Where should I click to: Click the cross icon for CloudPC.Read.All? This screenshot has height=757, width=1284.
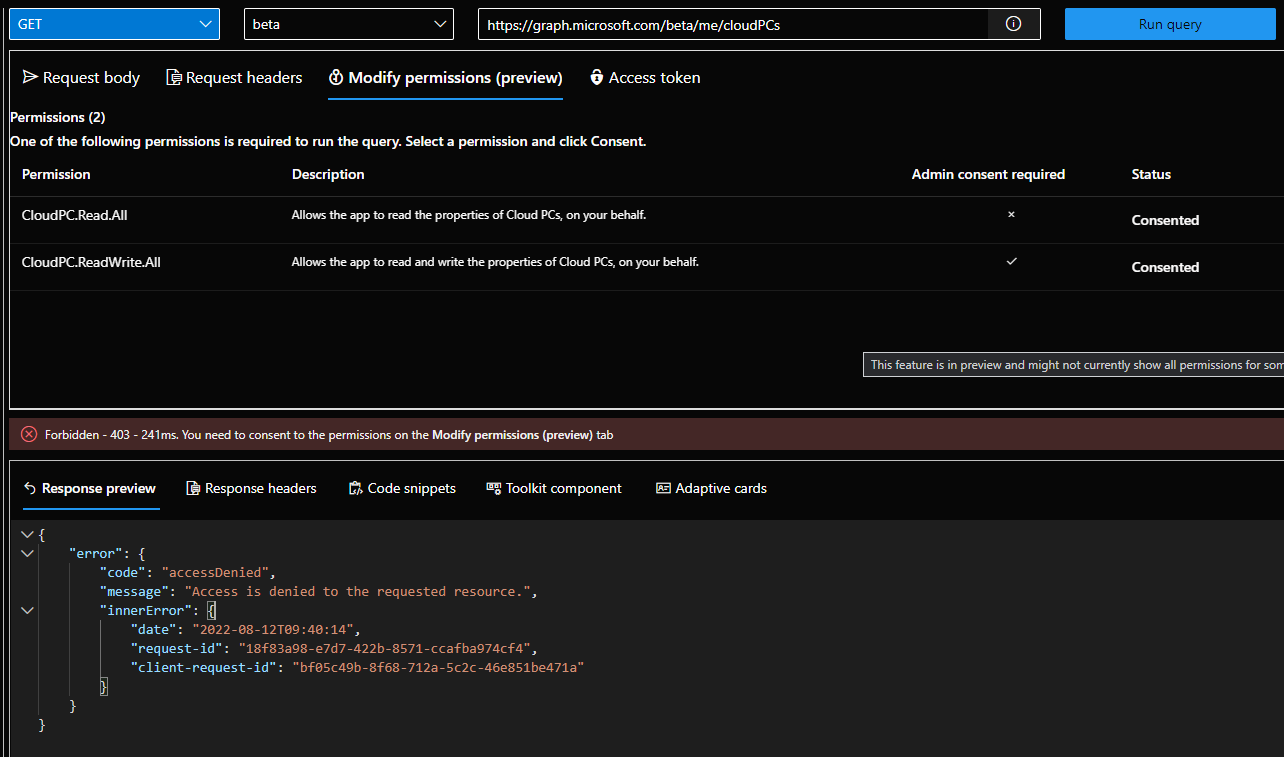[x=1011, y=214]
